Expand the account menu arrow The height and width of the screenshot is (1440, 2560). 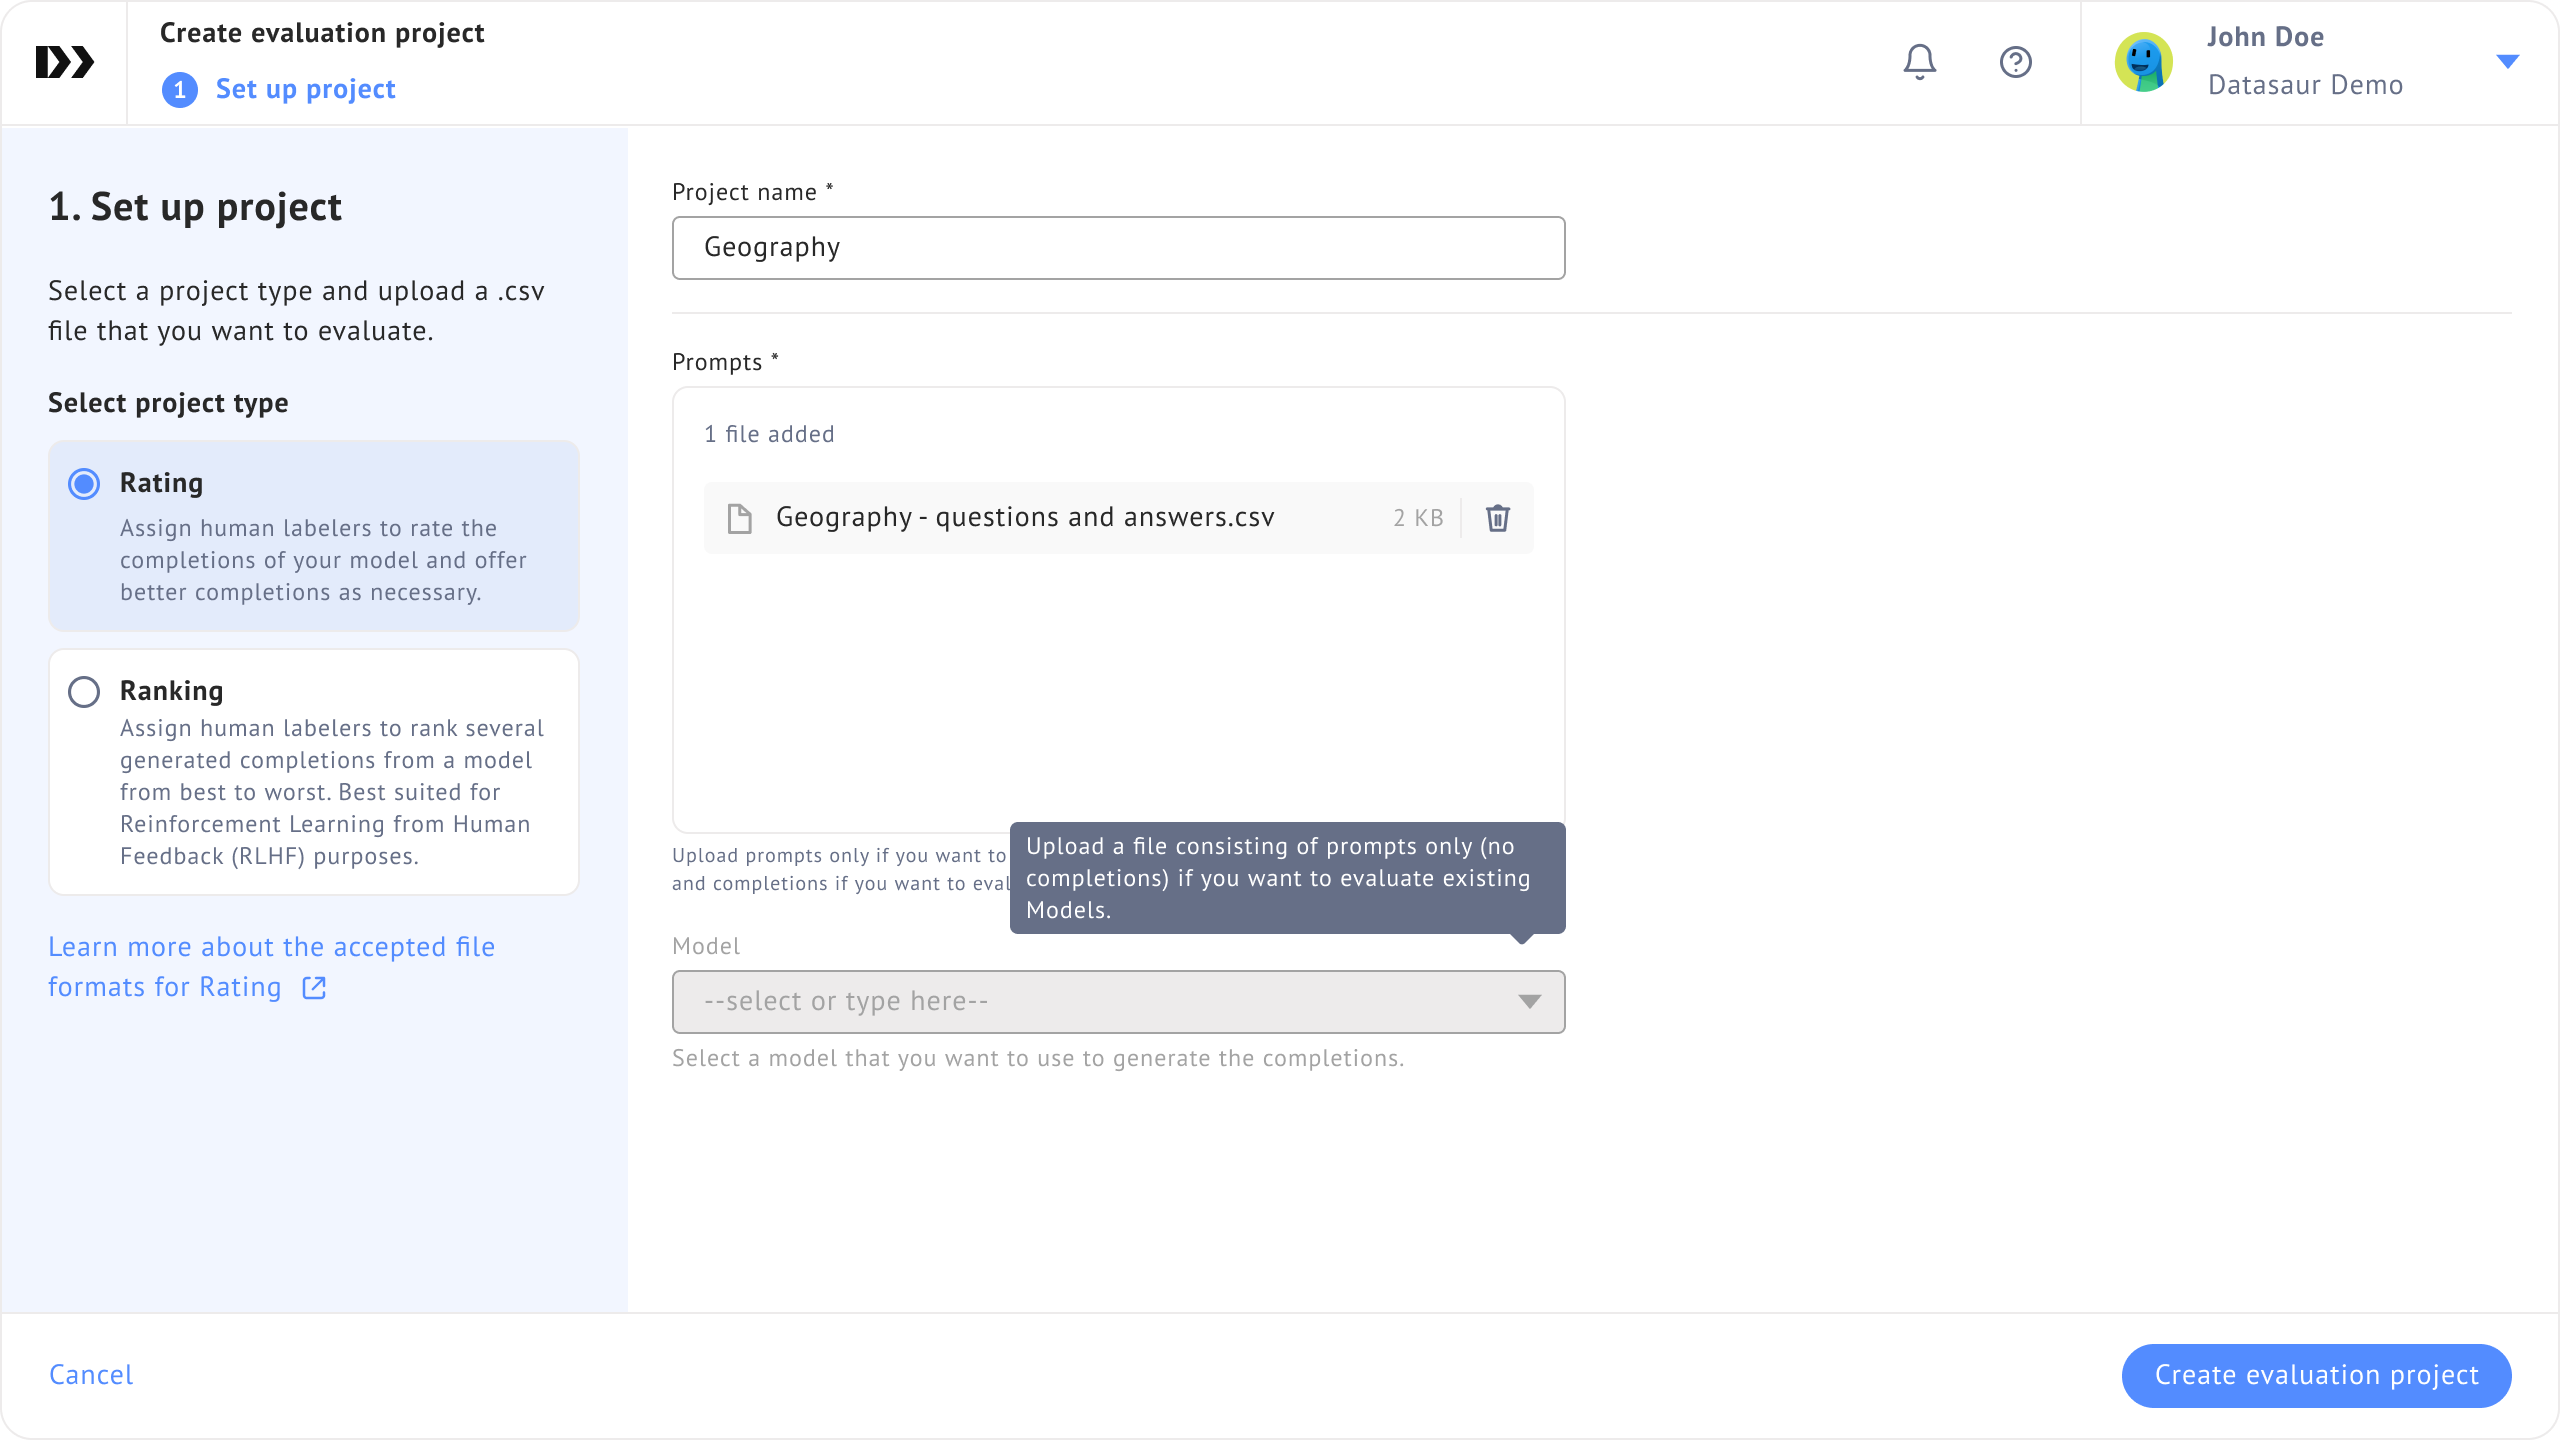click(2507, 62)
